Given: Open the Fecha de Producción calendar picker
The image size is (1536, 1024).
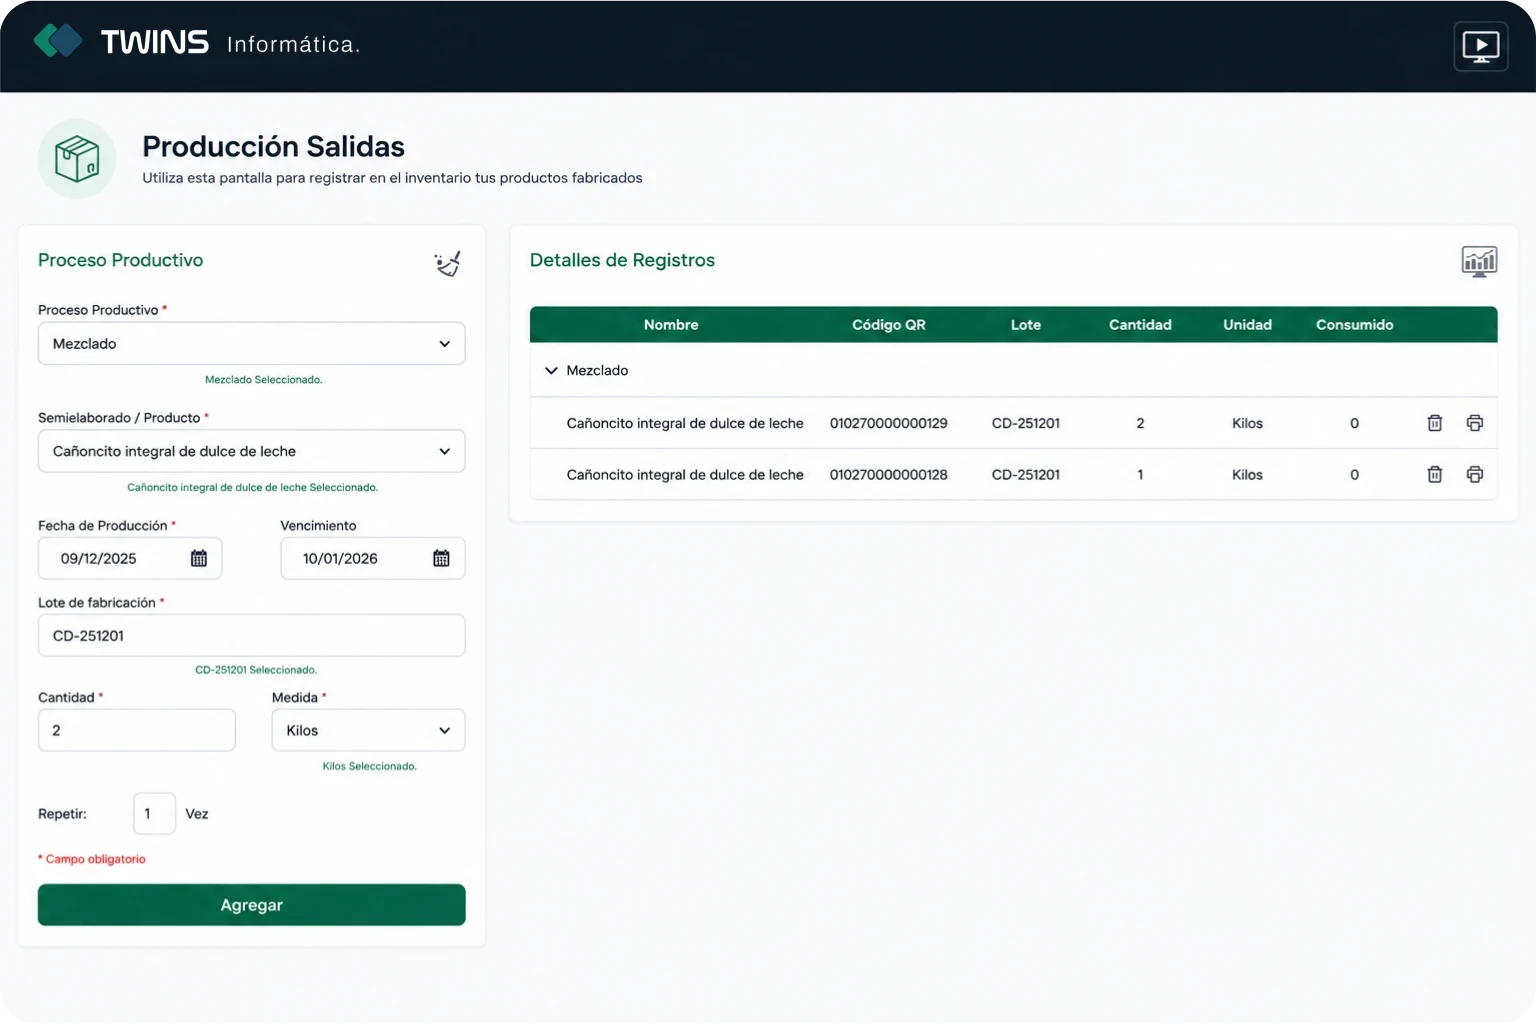Looking at the screenshot, I should [x=199, y=558].
